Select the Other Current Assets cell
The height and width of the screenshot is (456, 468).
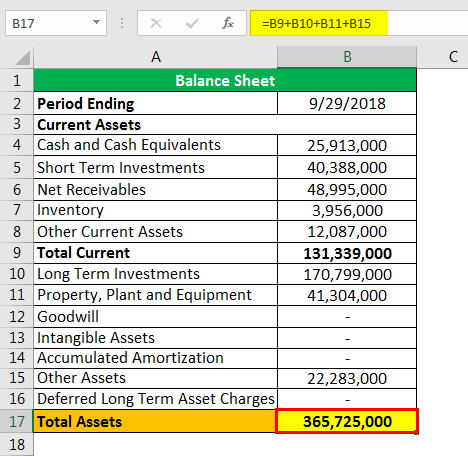[155, 231]
